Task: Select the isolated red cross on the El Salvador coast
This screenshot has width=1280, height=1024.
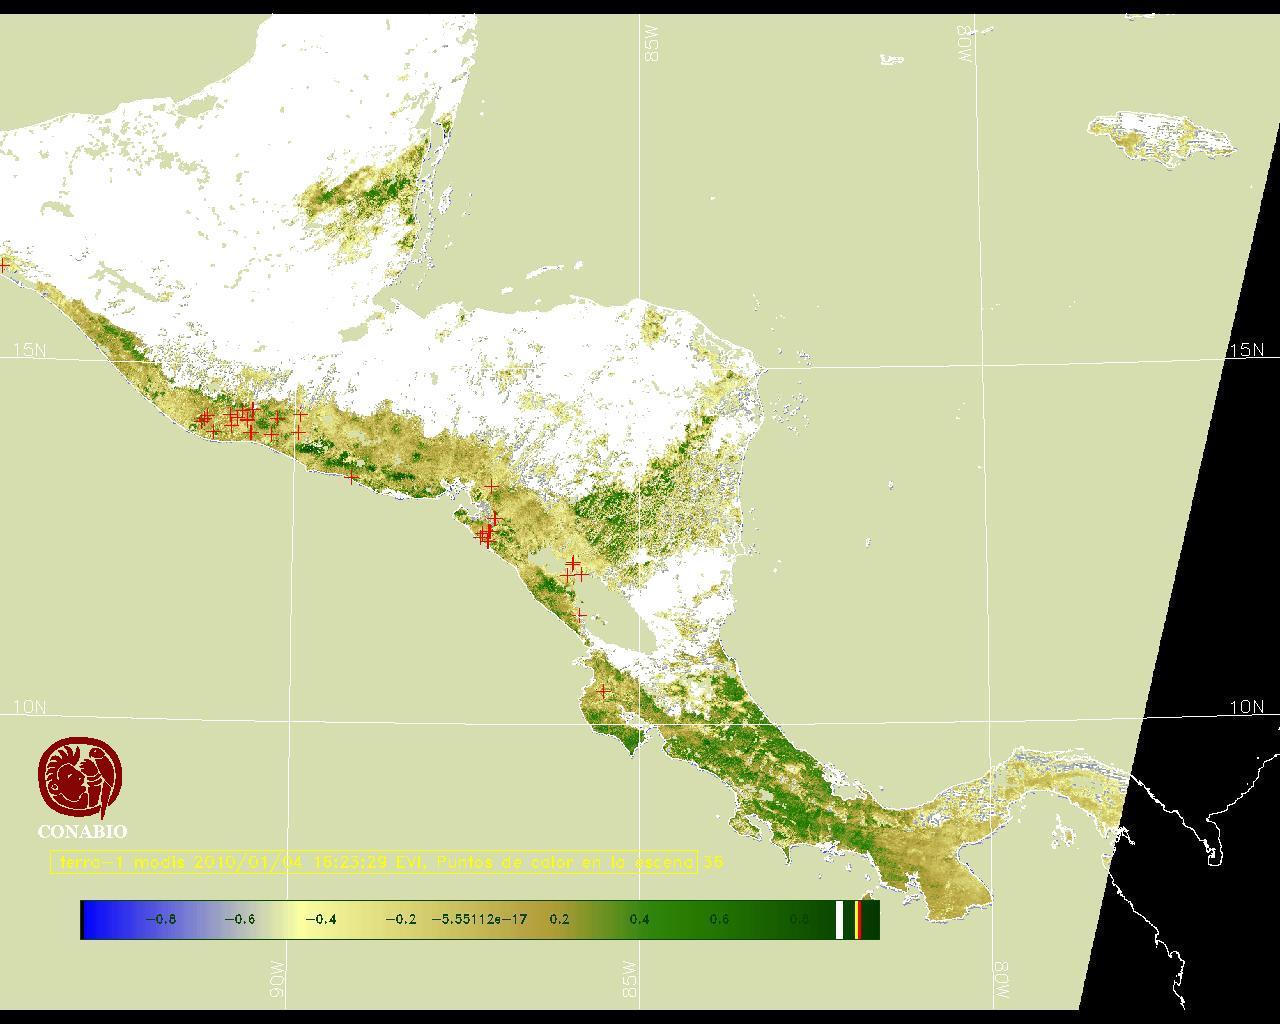Action: tap(351, 477)
